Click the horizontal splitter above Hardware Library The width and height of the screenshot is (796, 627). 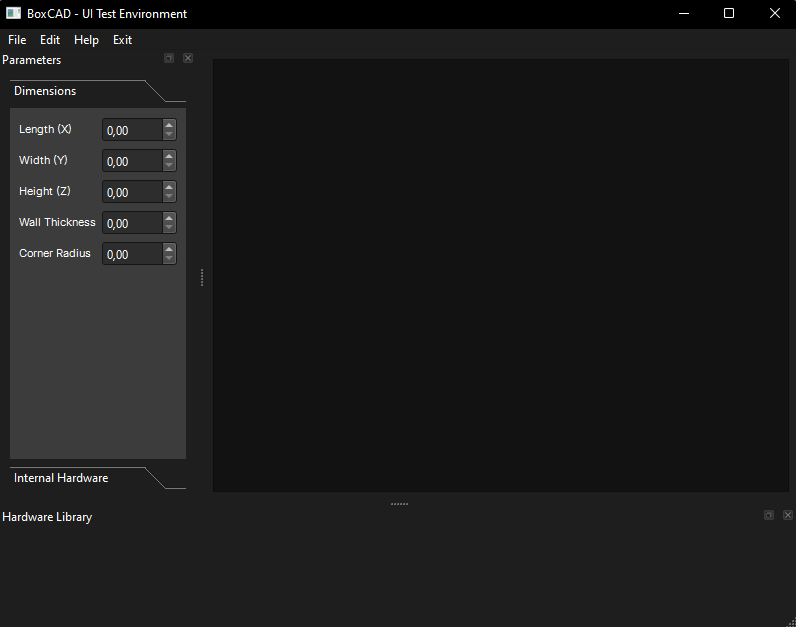(399, 504)
